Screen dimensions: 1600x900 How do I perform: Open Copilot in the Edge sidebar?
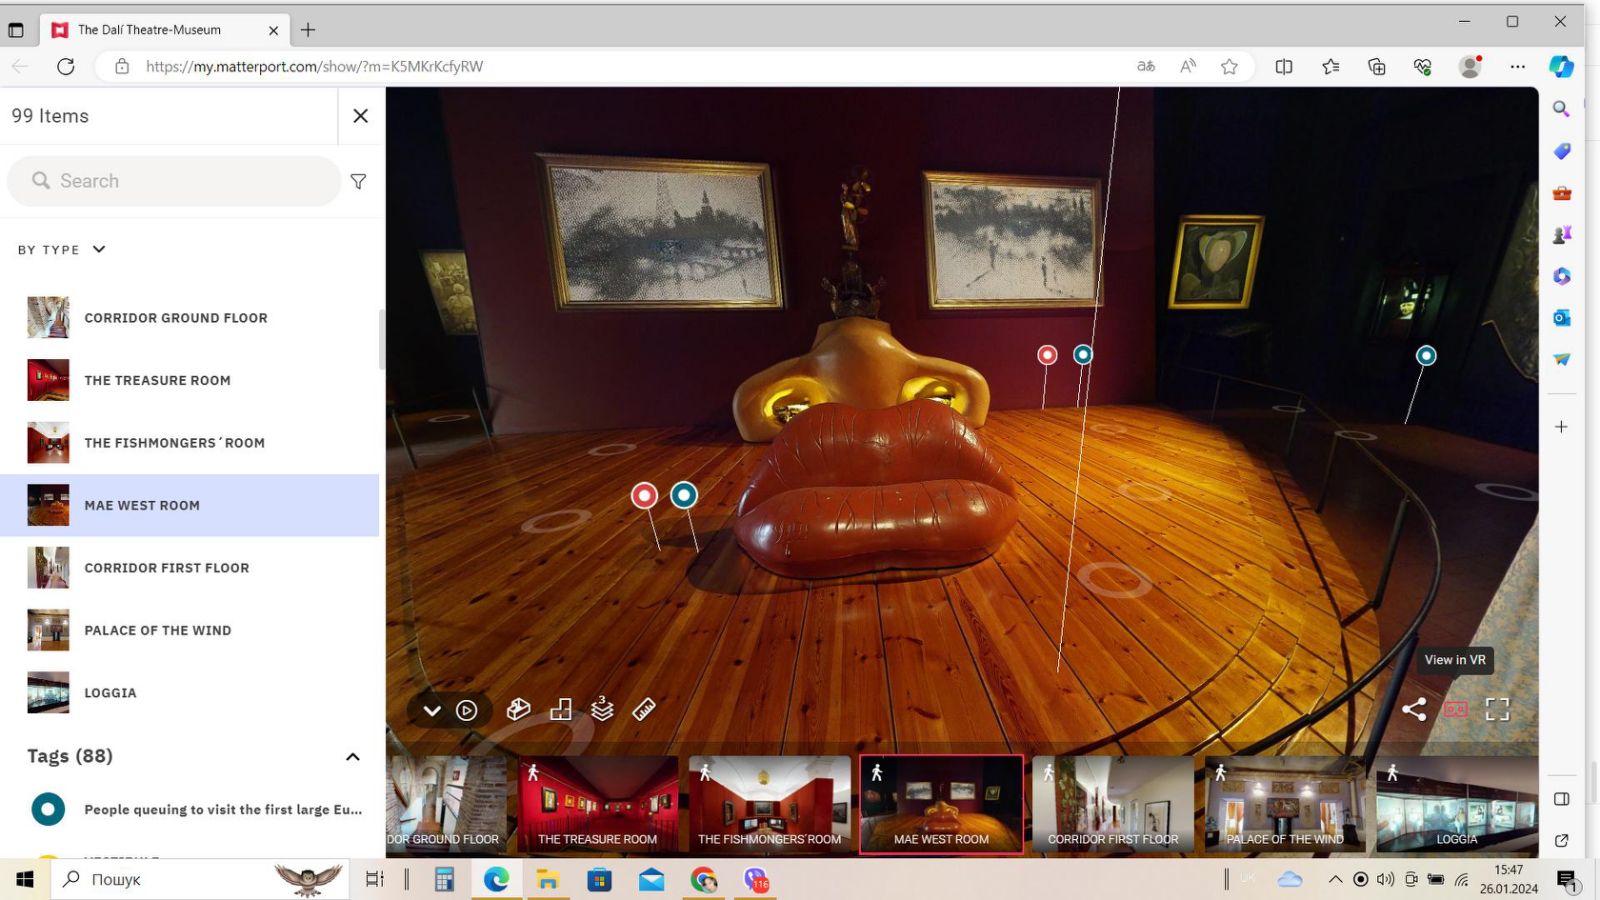tap(1561, 66)
